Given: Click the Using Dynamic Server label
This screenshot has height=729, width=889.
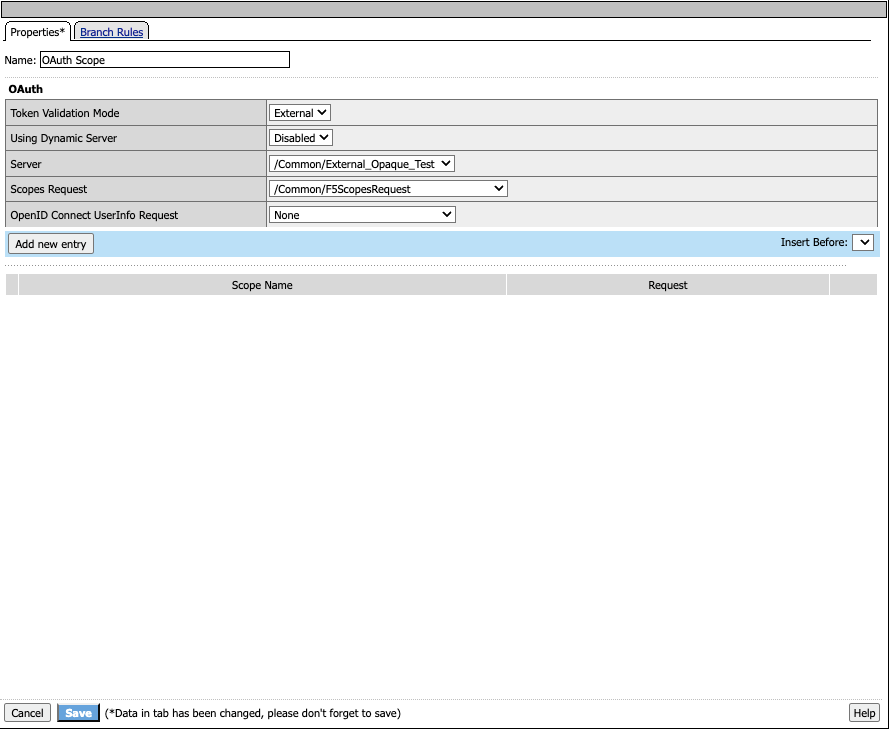Looking at the screenshot, I should (63, 138).
